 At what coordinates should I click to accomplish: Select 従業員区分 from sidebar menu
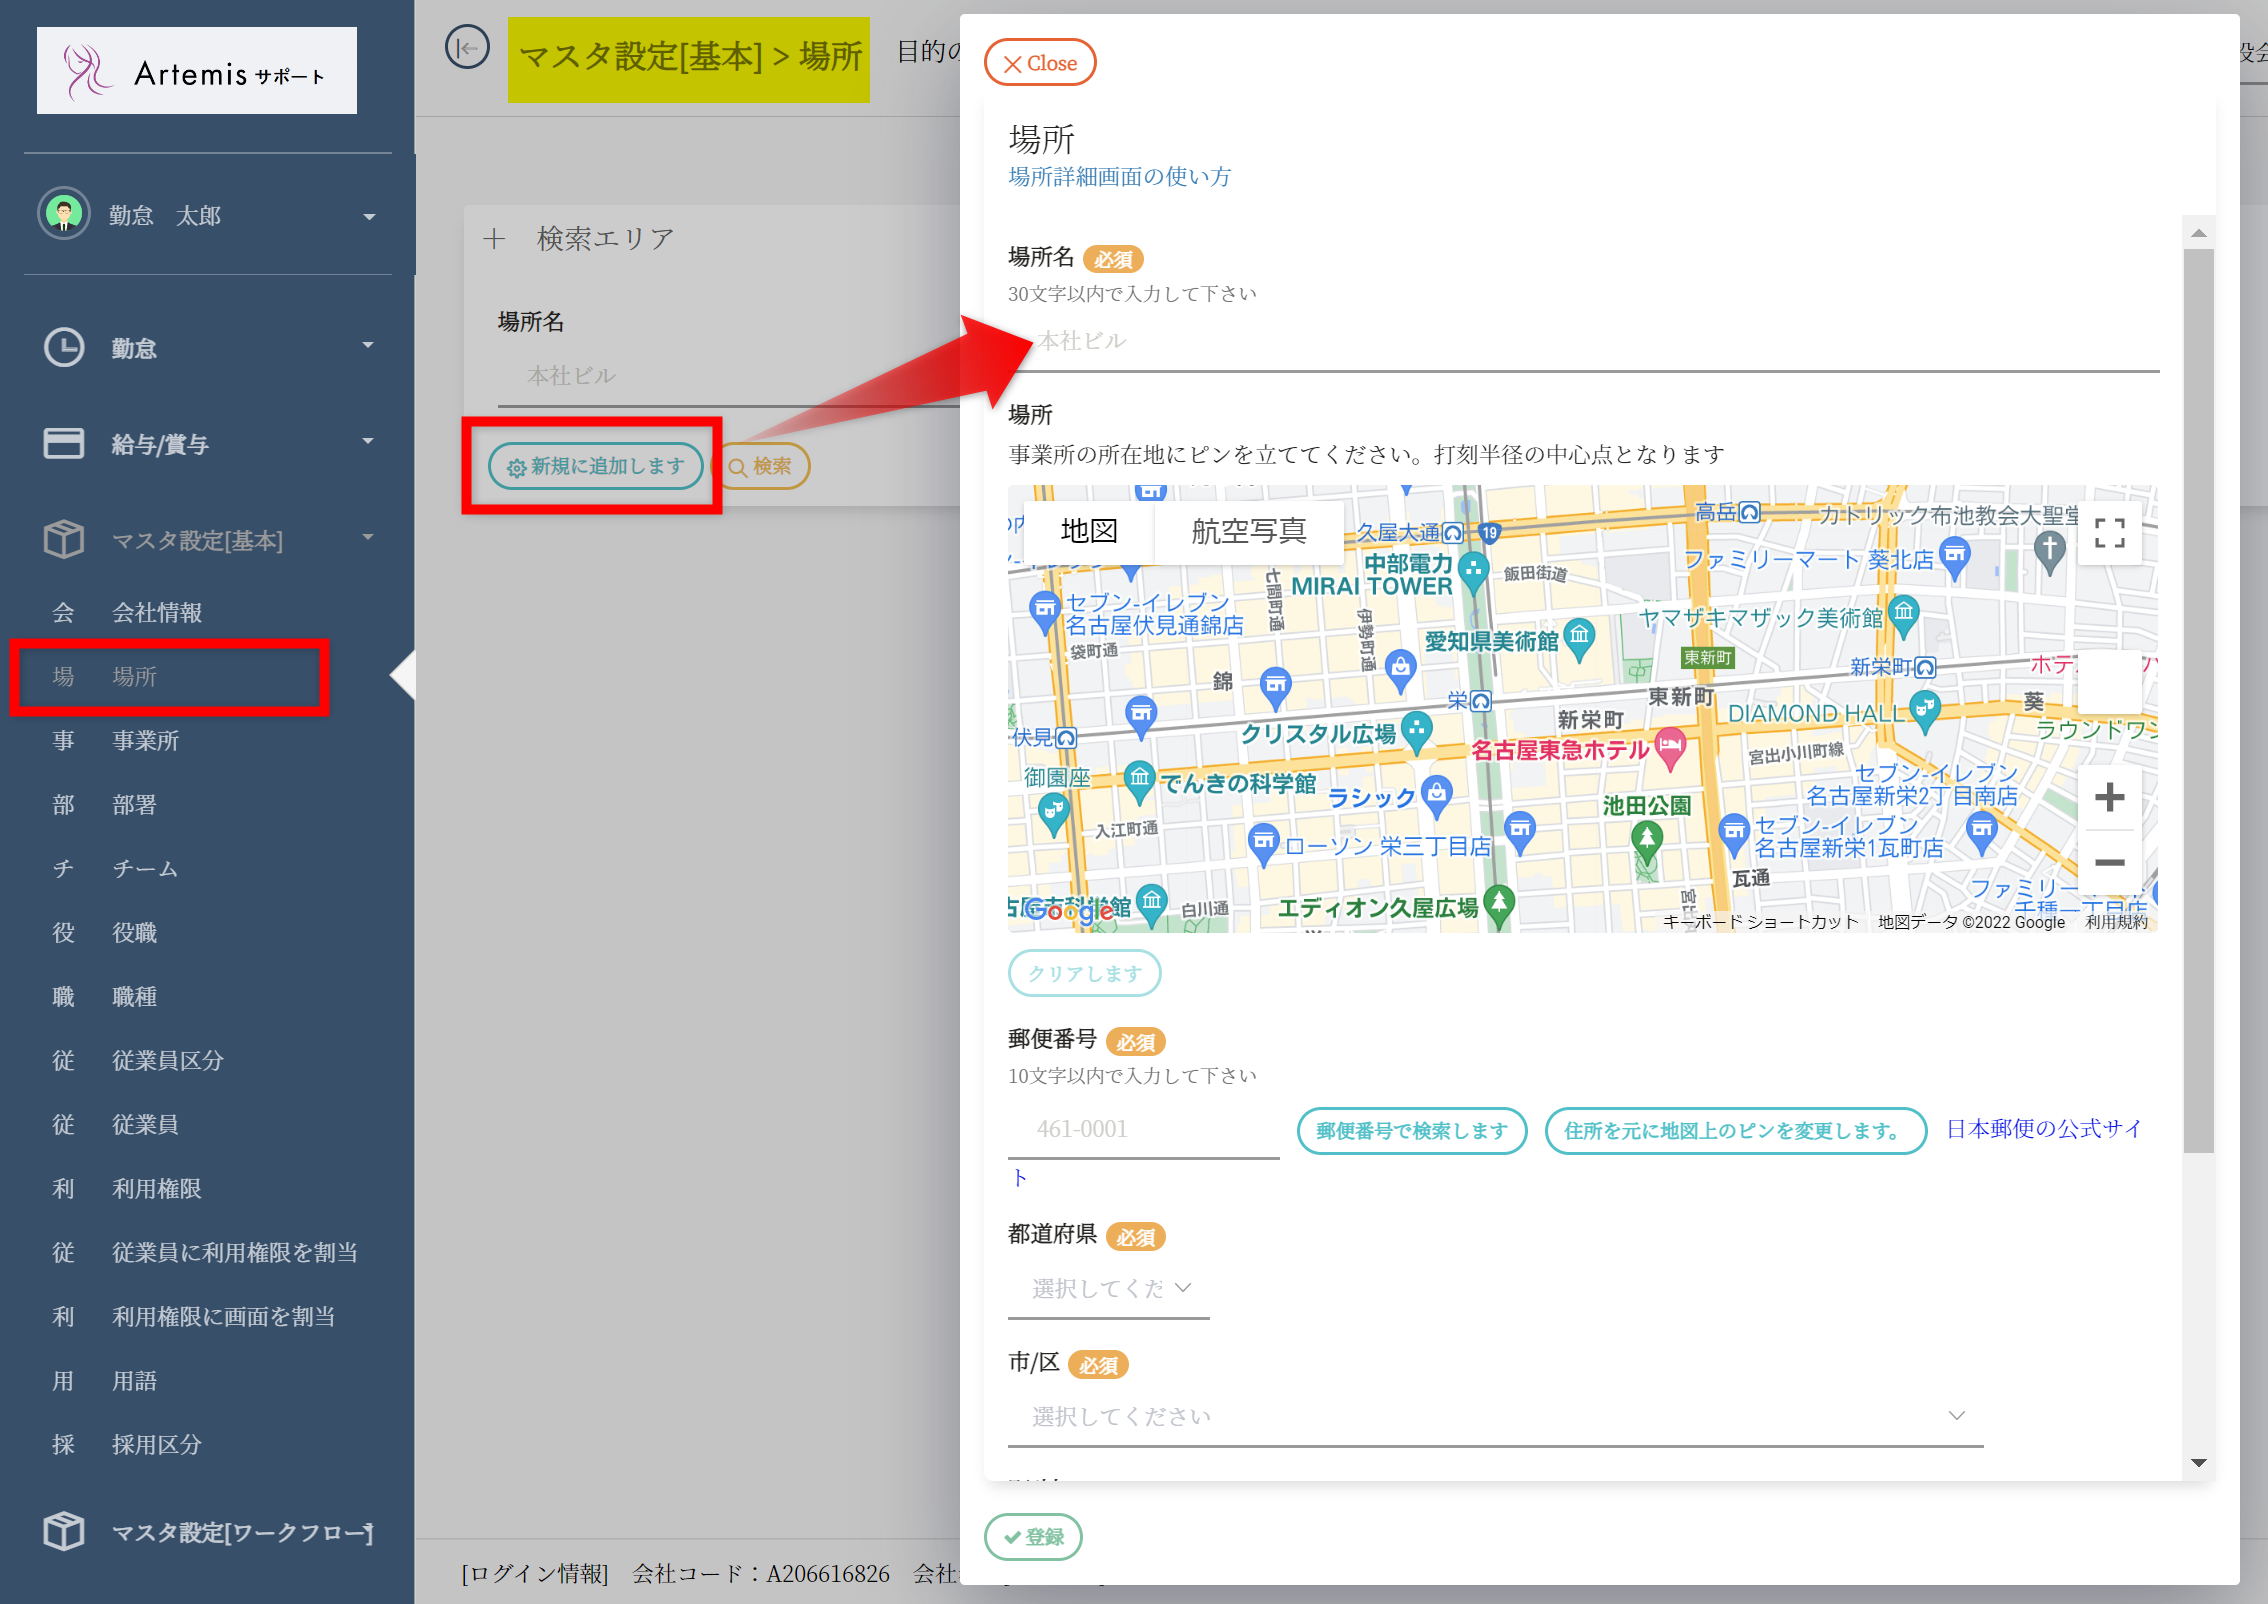click(x=167, y=1060)
